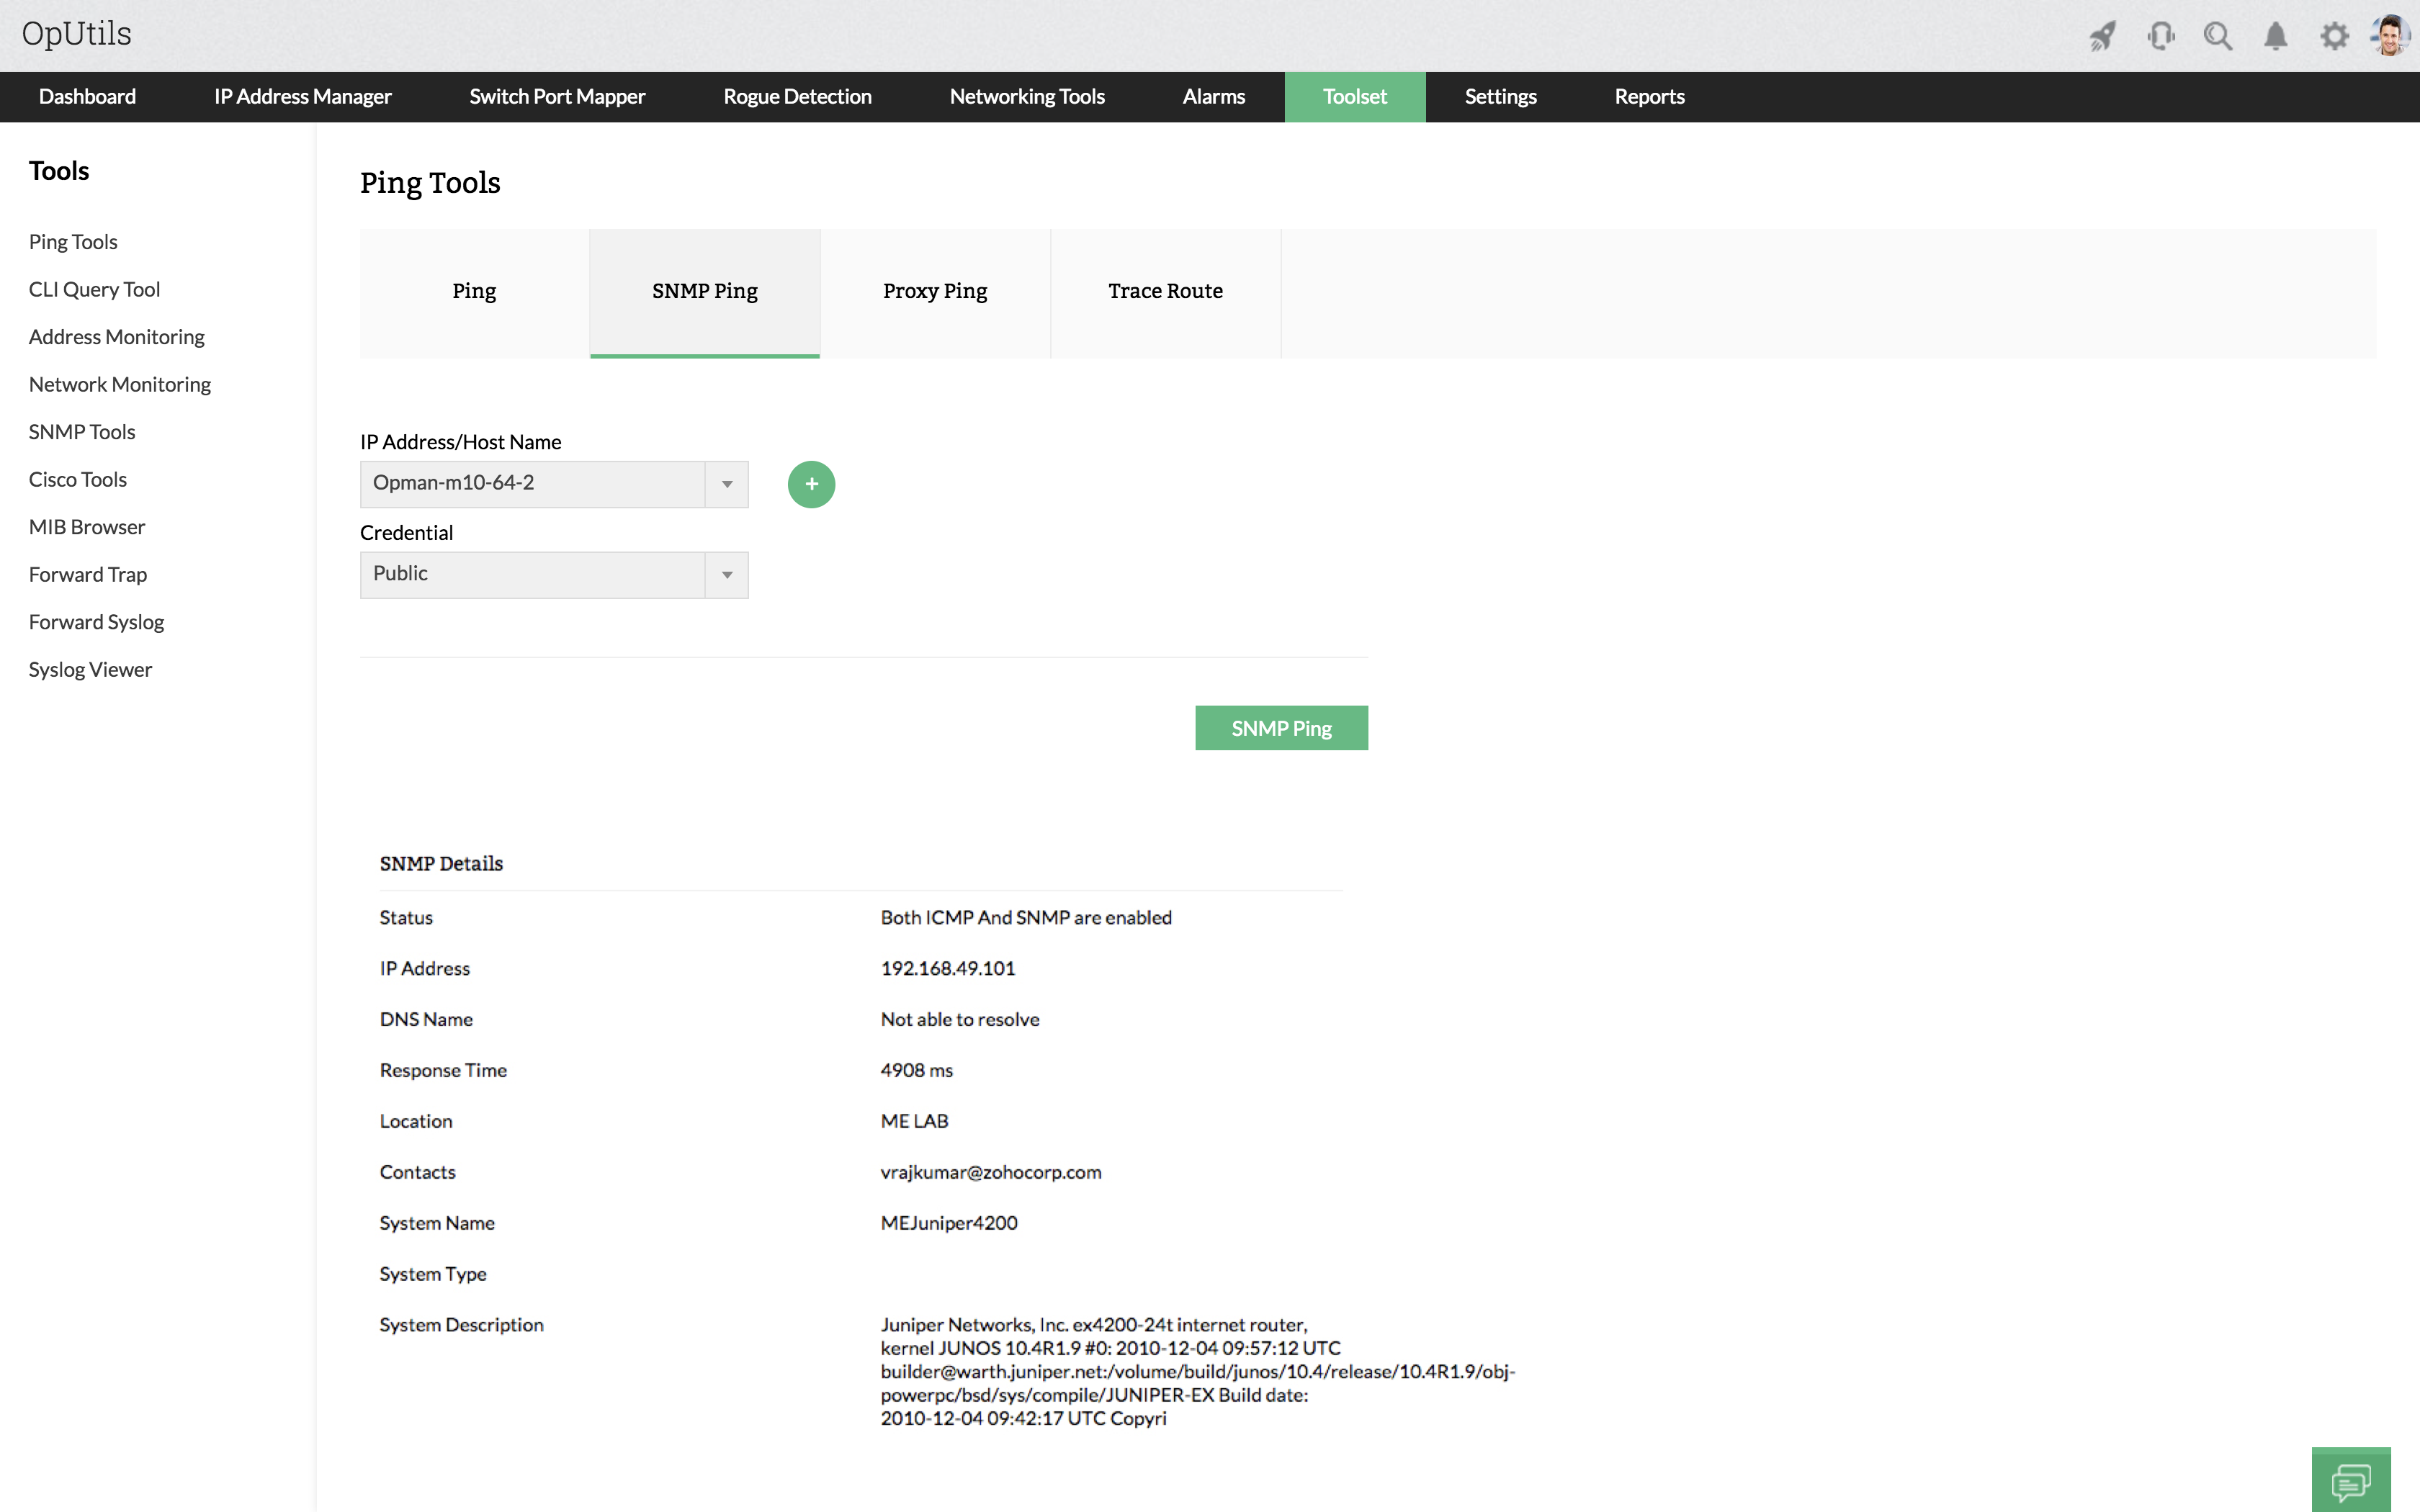Open MIB Browser in sidebar
Screen dimensions: 2420x1512
(x=87, y=527)
